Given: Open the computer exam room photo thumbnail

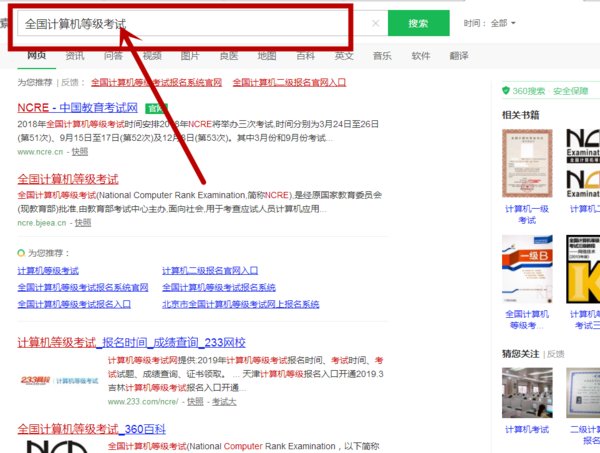Looking at the screenshot, I should [x=527, y=393].
